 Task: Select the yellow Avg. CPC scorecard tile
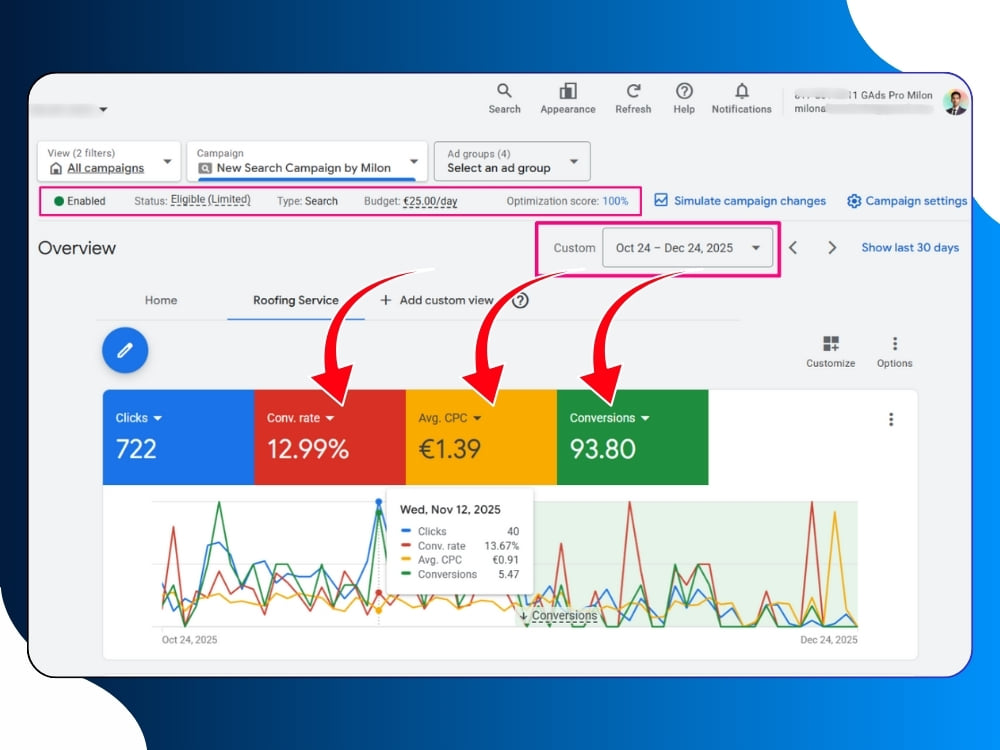[481, 437]
